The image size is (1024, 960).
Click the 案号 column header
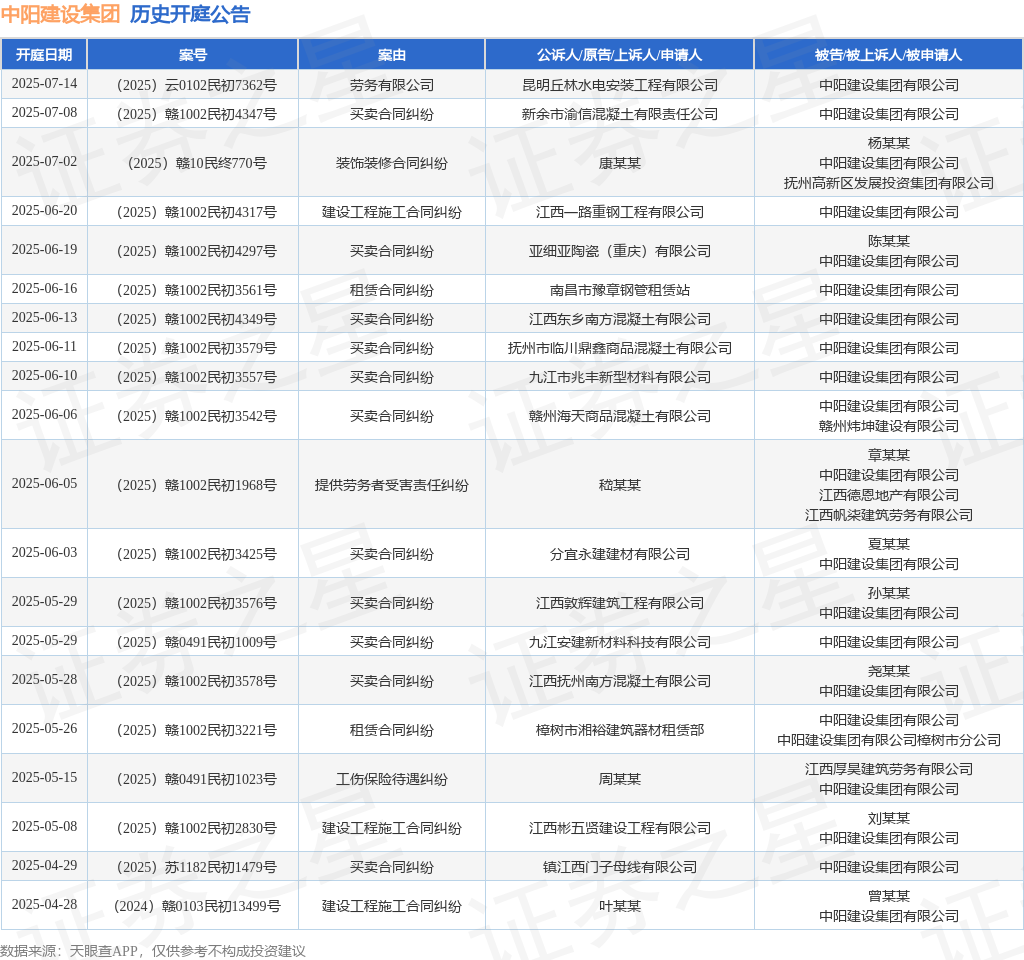[x=193, y=55]
